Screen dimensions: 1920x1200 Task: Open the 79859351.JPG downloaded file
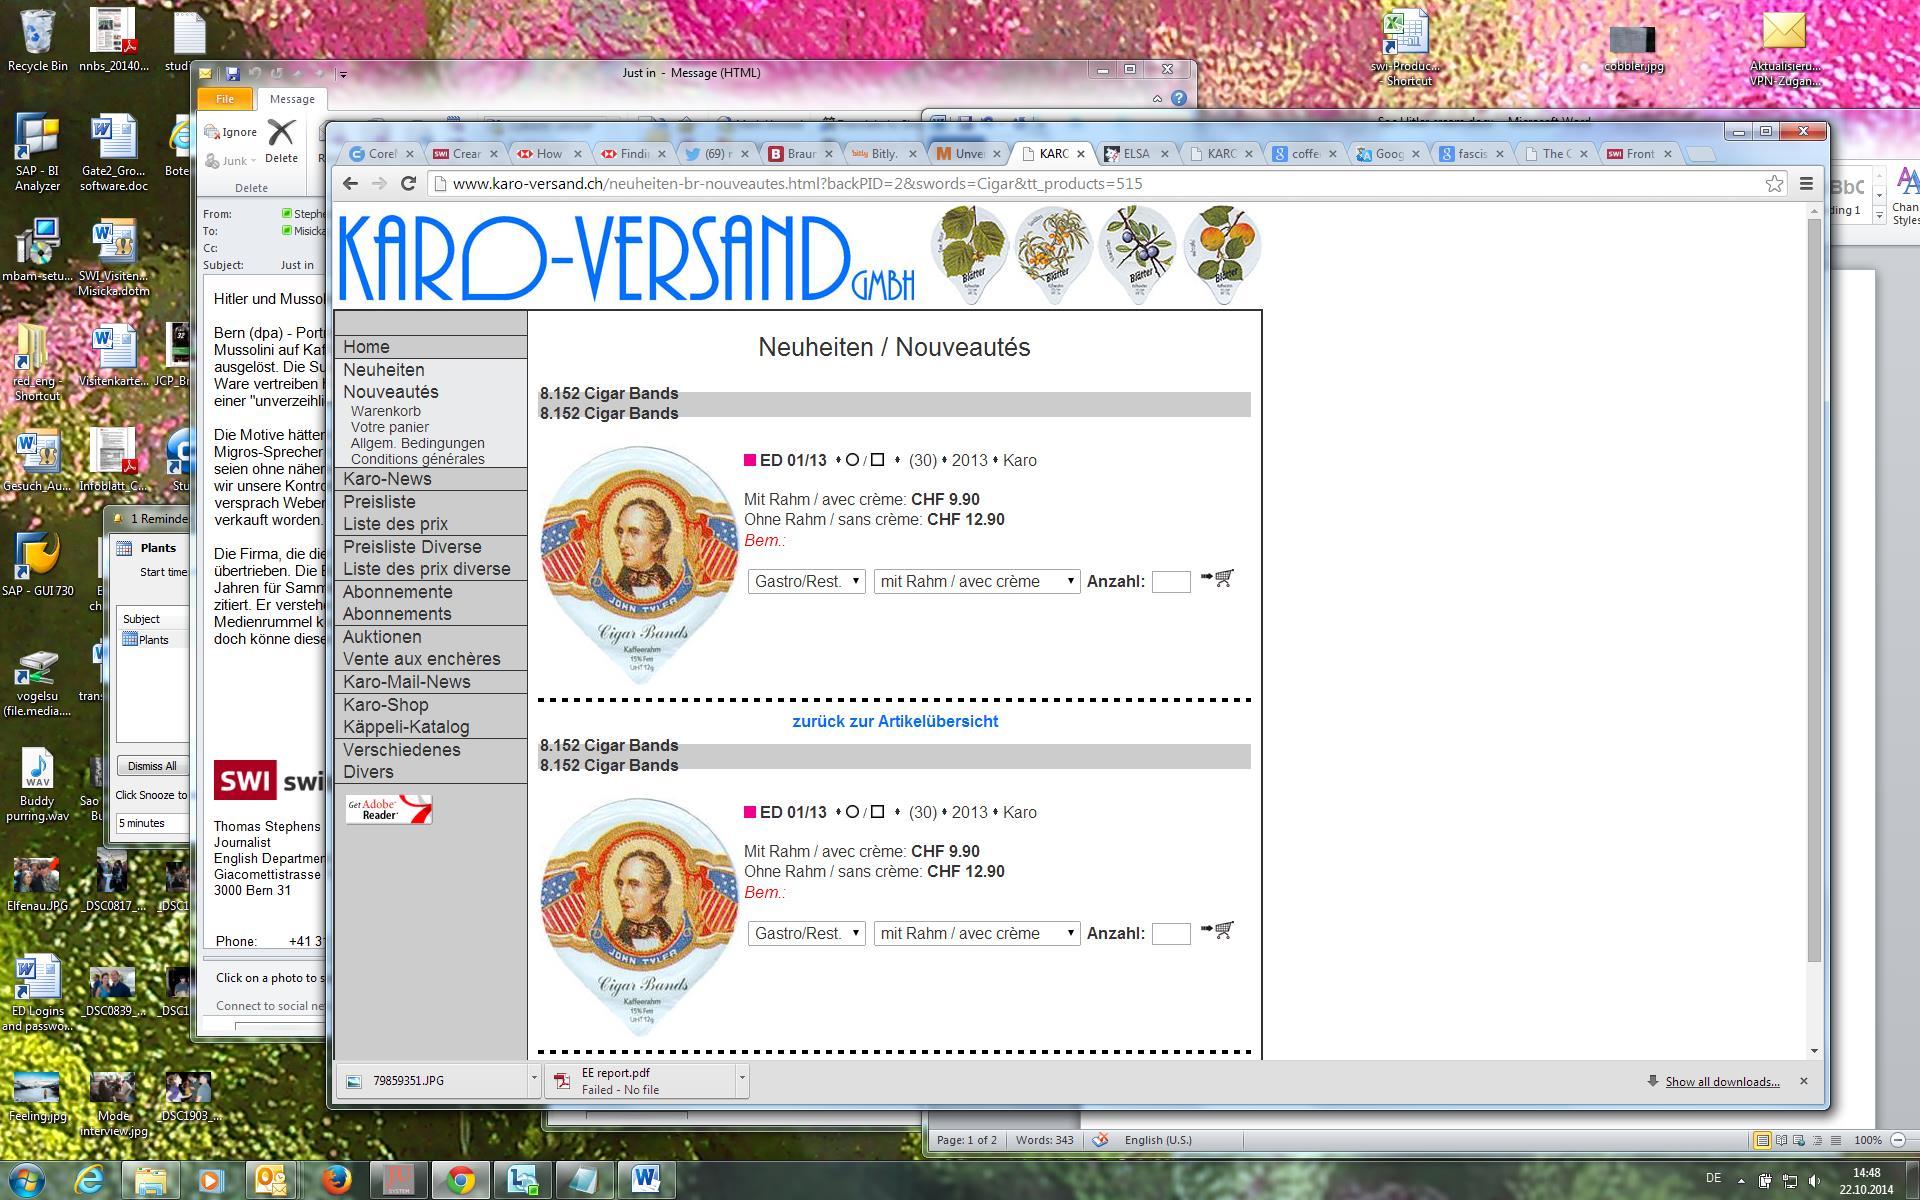click(x=432, y=1080)
